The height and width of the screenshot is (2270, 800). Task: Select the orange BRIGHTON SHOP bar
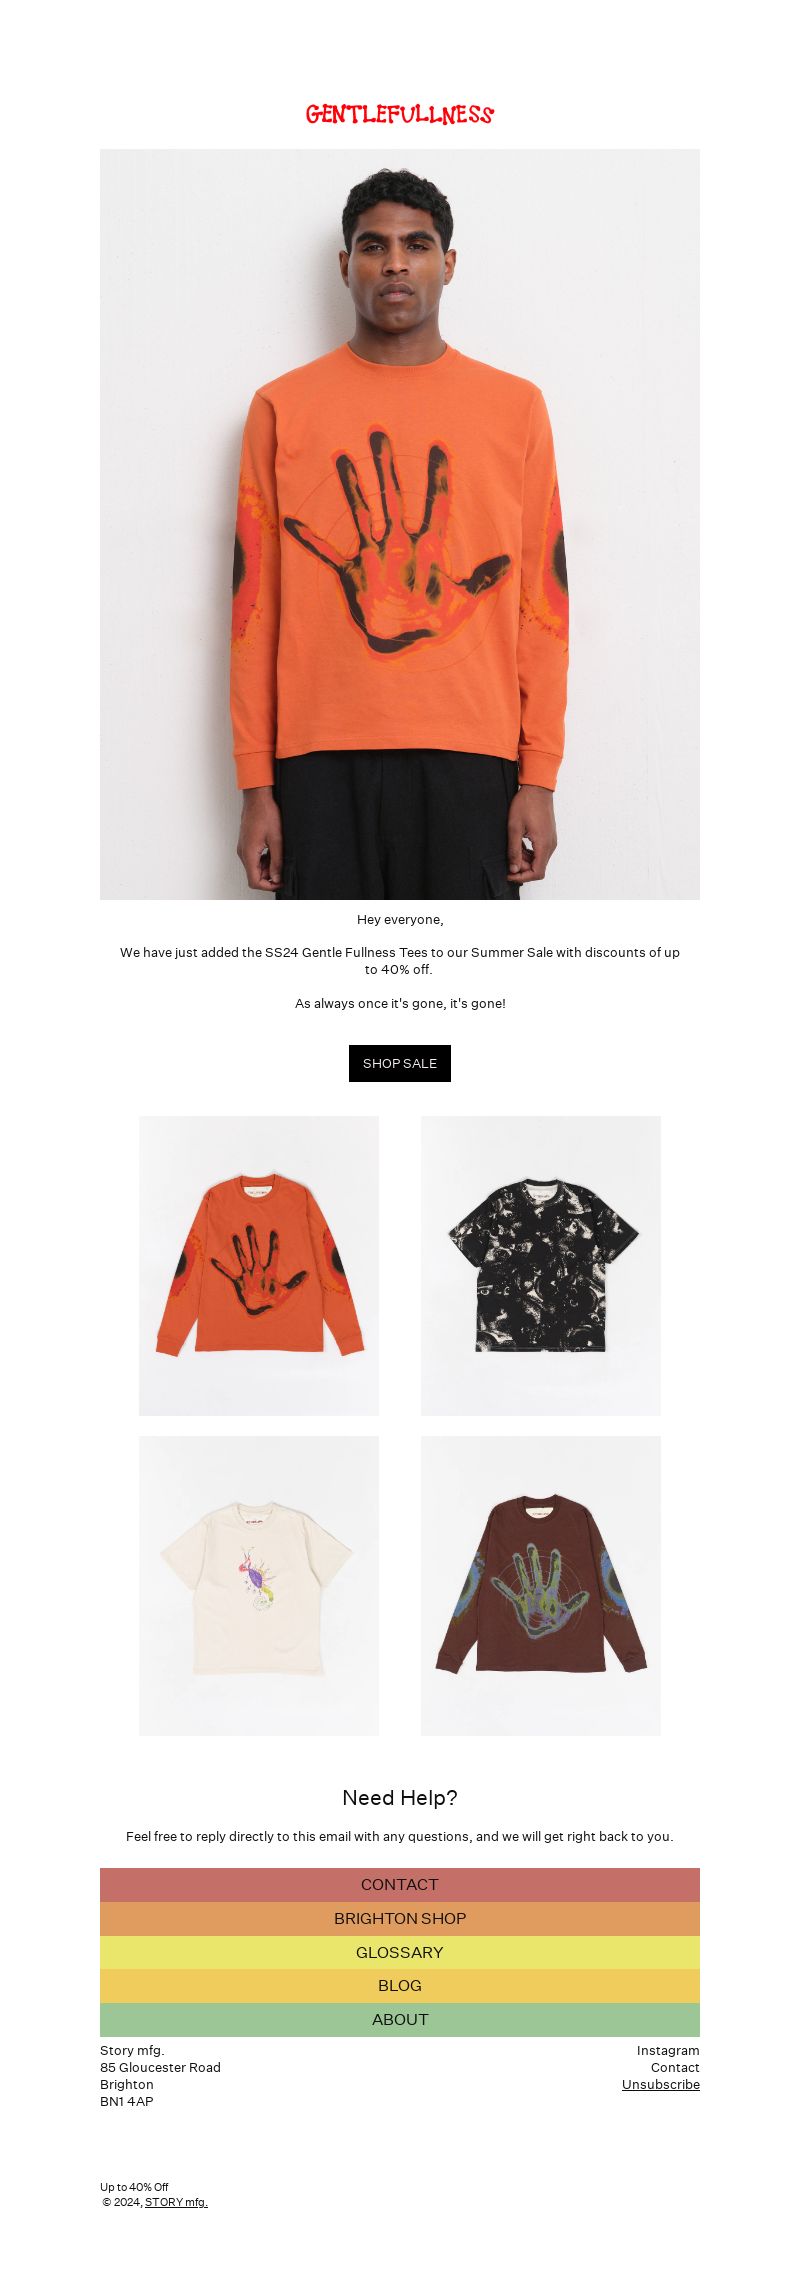point(400,1919)
